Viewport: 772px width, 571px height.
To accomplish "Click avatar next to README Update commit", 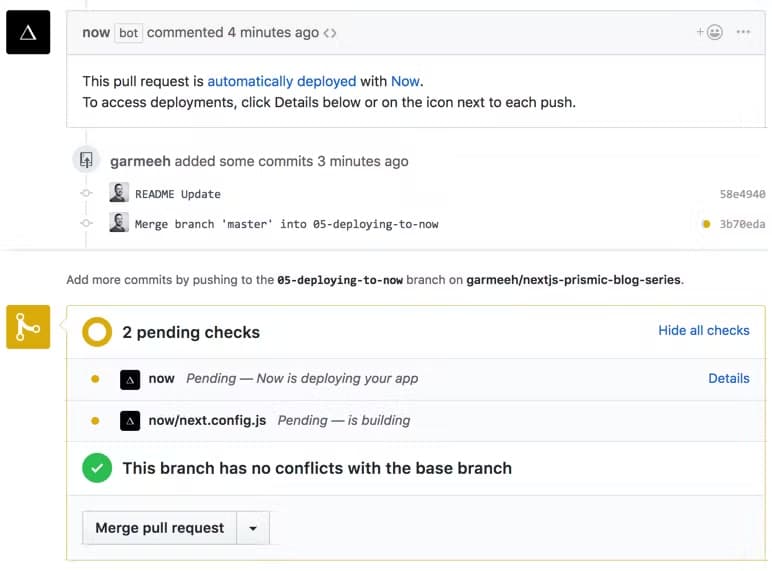I will tap(119, 193).
